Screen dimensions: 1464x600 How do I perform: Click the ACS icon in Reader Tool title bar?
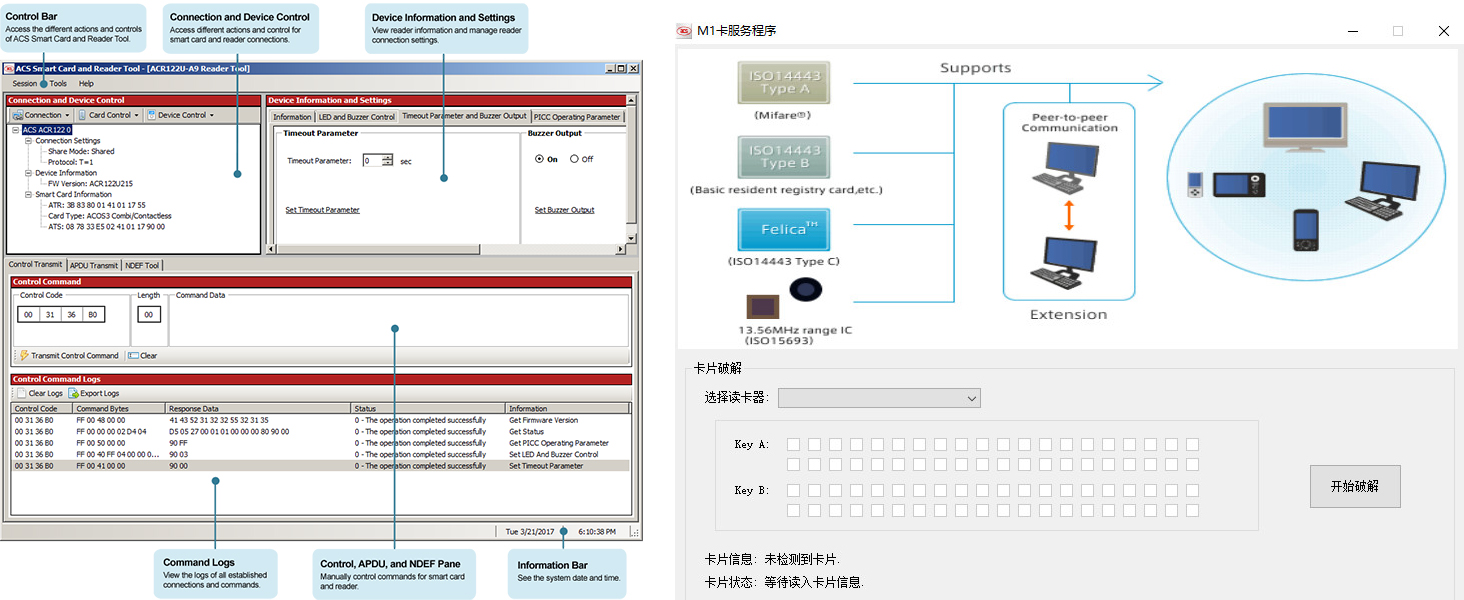(8, 69)
